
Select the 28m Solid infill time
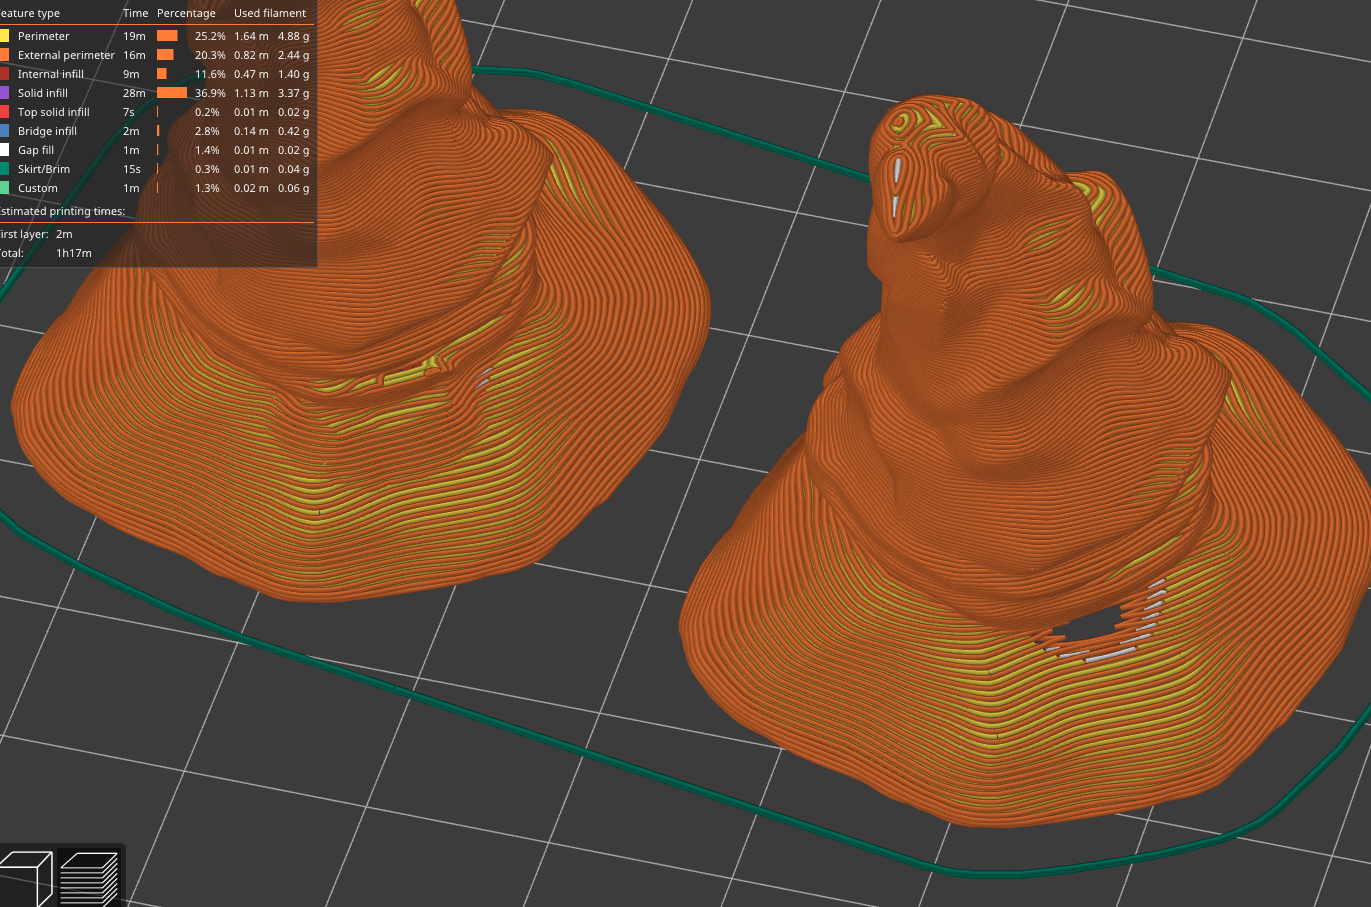[x=134, y=93]
